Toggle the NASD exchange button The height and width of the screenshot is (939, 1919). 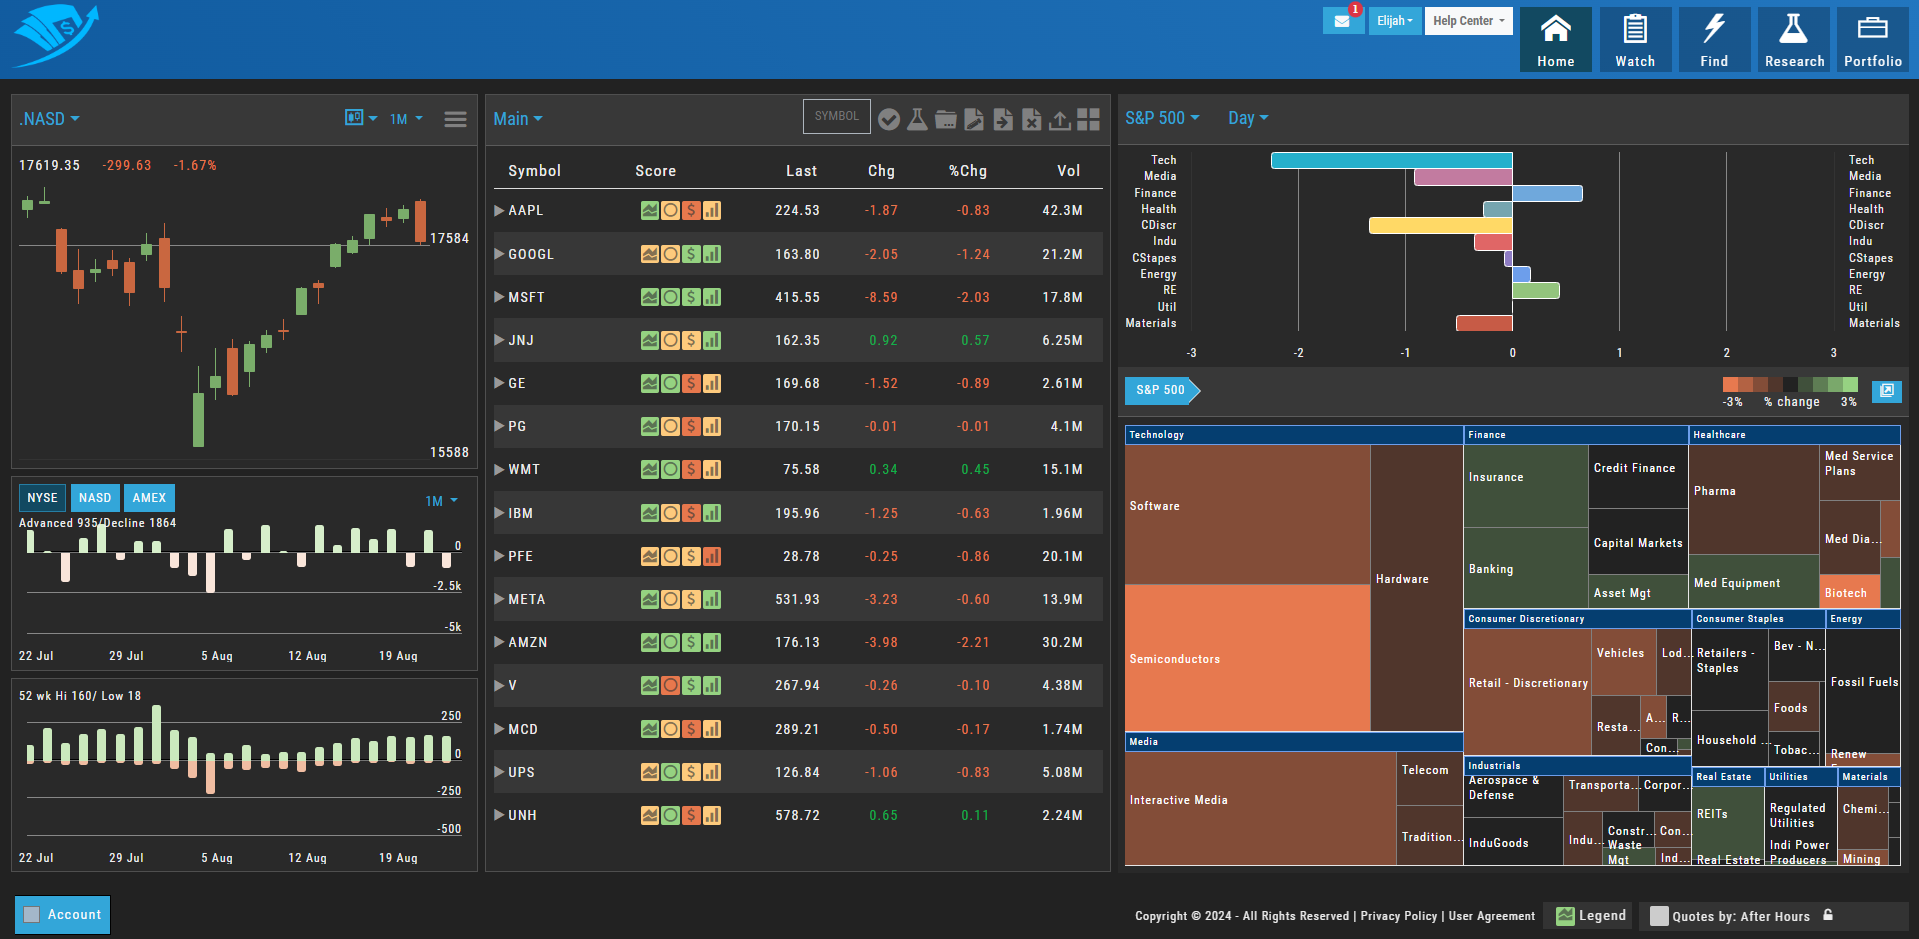click(x=95, y=498)
